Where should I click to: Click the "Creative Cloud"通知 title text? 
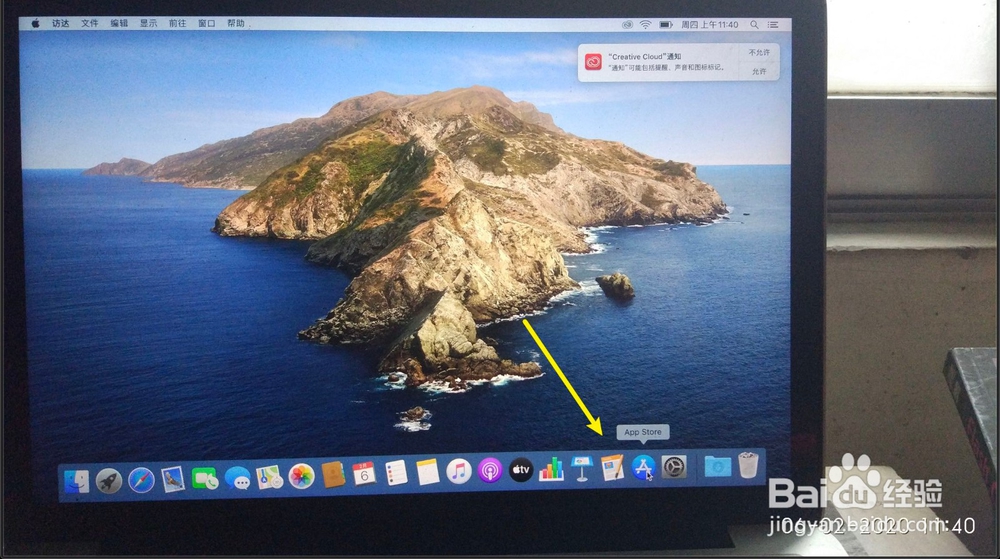coord(644,57)
